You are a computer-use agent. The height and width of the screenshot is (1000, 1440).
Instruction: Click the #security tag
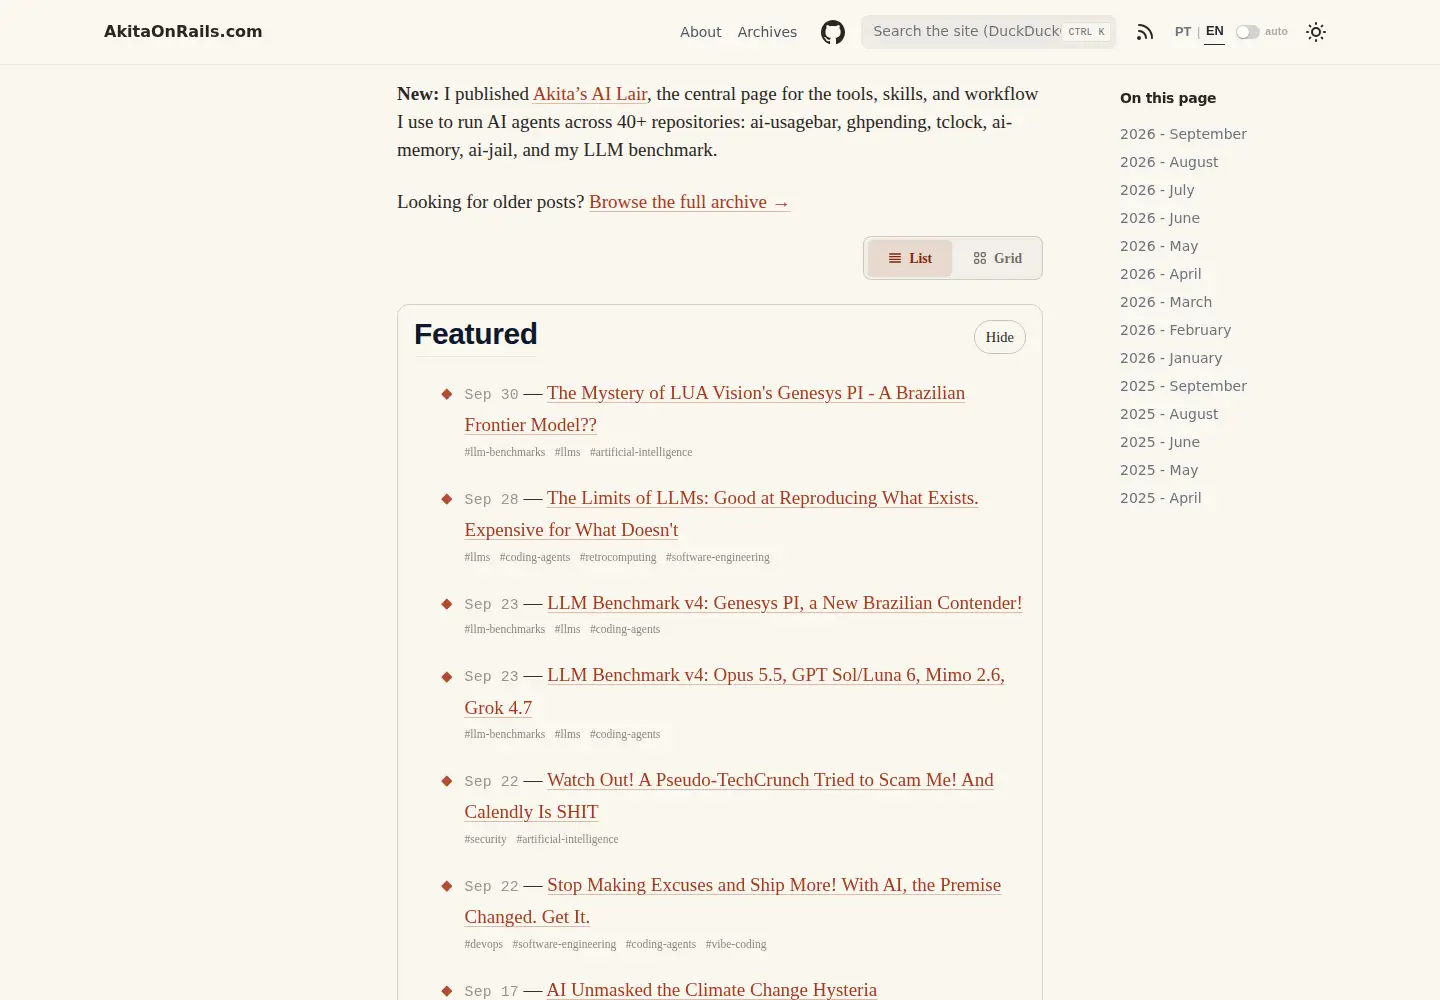tap(485, 839)
